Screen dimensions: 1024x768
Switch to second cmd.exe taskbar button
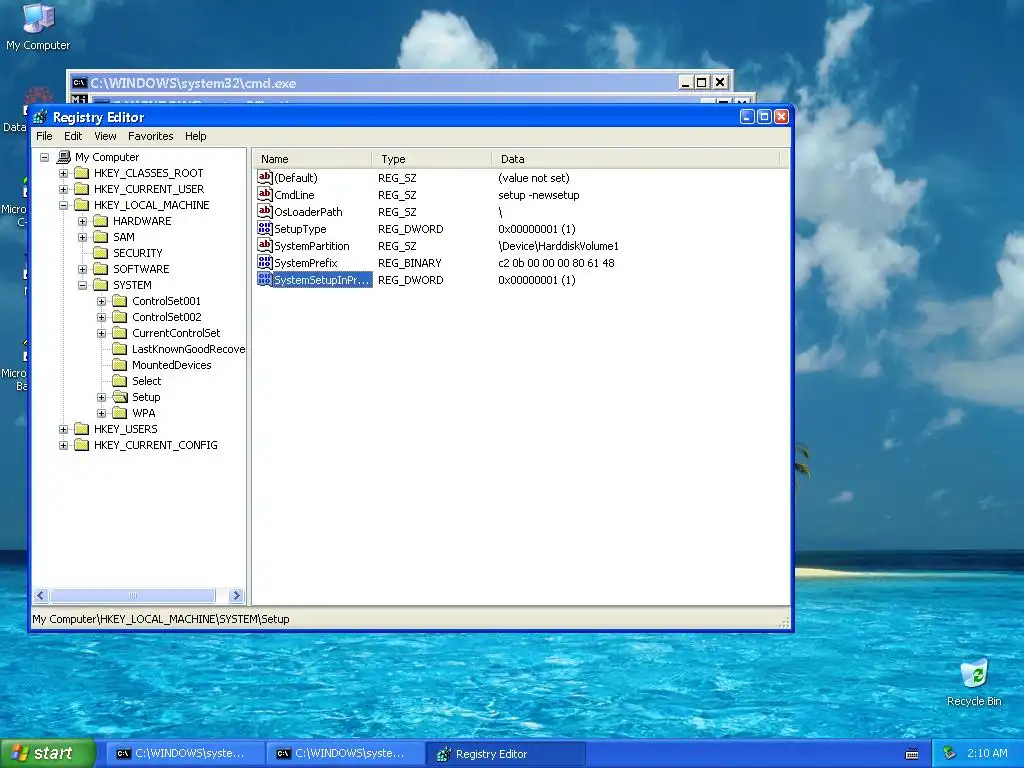(x=346, y=754)
